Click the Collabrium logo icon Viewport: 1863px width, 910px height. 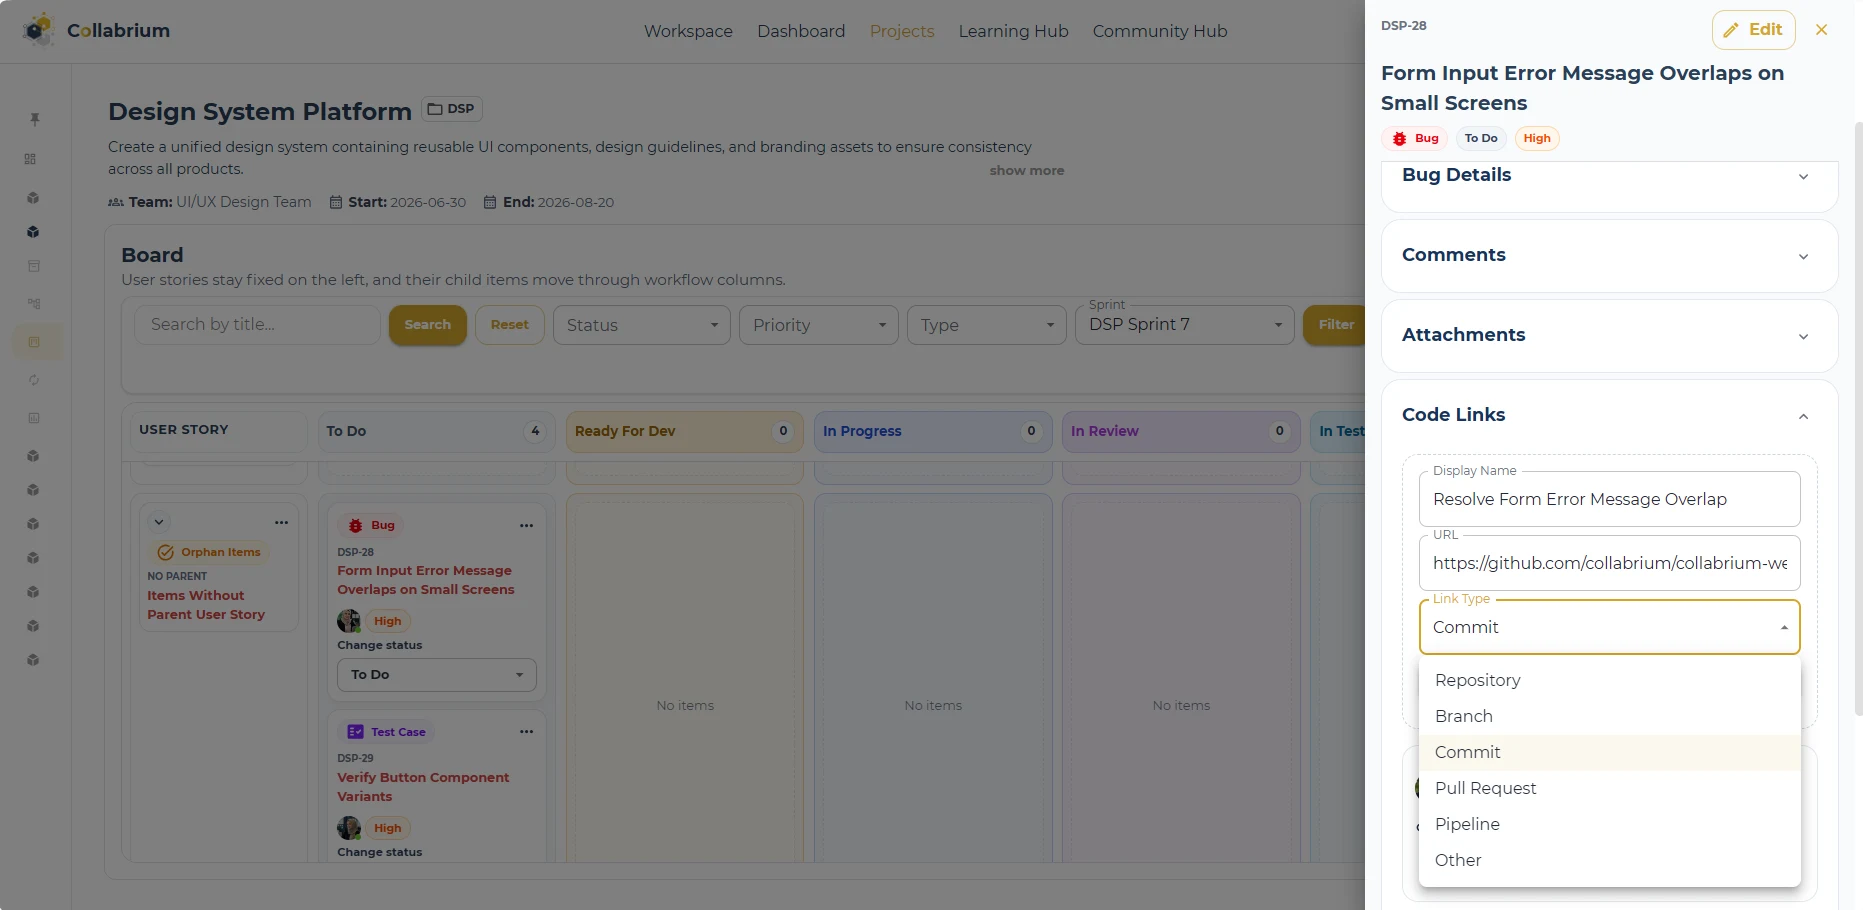pos(38,30)
